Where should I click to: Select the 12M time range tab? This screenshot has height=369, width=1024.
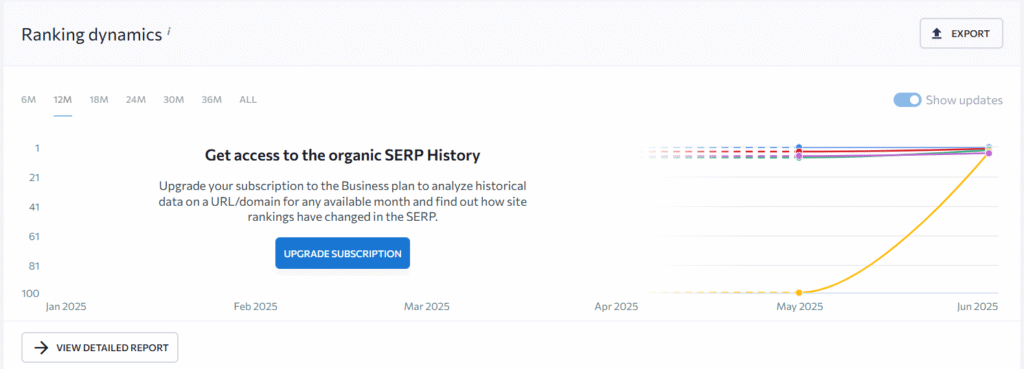[63, 100]
